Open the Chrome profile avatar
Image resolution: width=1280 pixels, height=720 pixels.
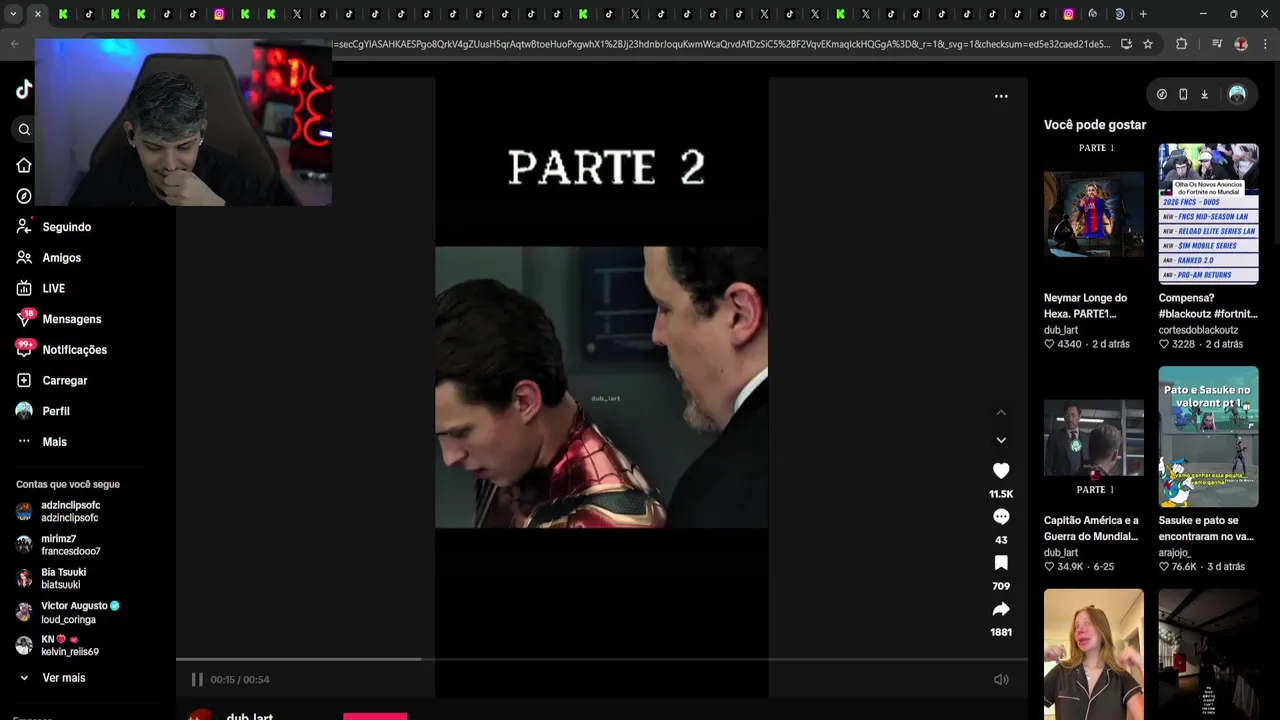click(x=1241, y=44)
